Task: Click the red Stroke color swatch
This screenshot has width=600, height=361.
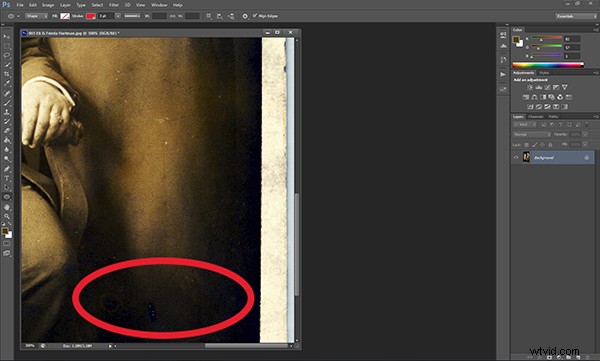Action: click(90, 16)
